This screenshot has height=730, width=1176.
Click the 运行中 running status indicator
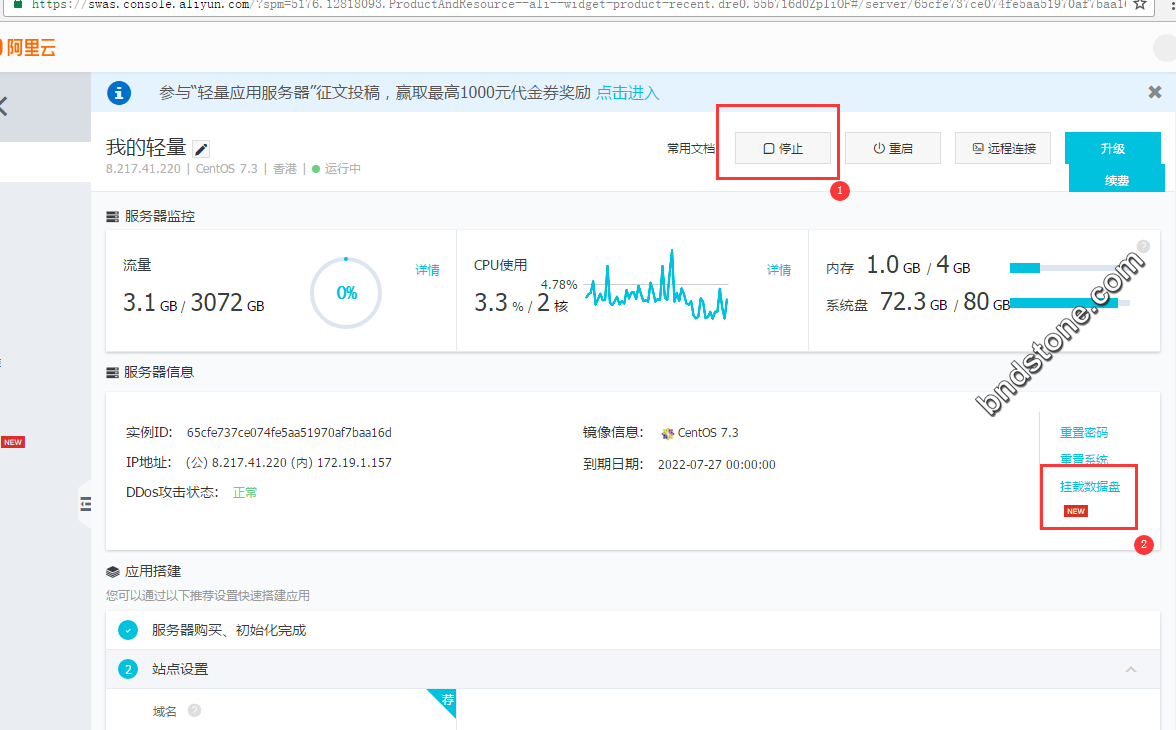337,169
